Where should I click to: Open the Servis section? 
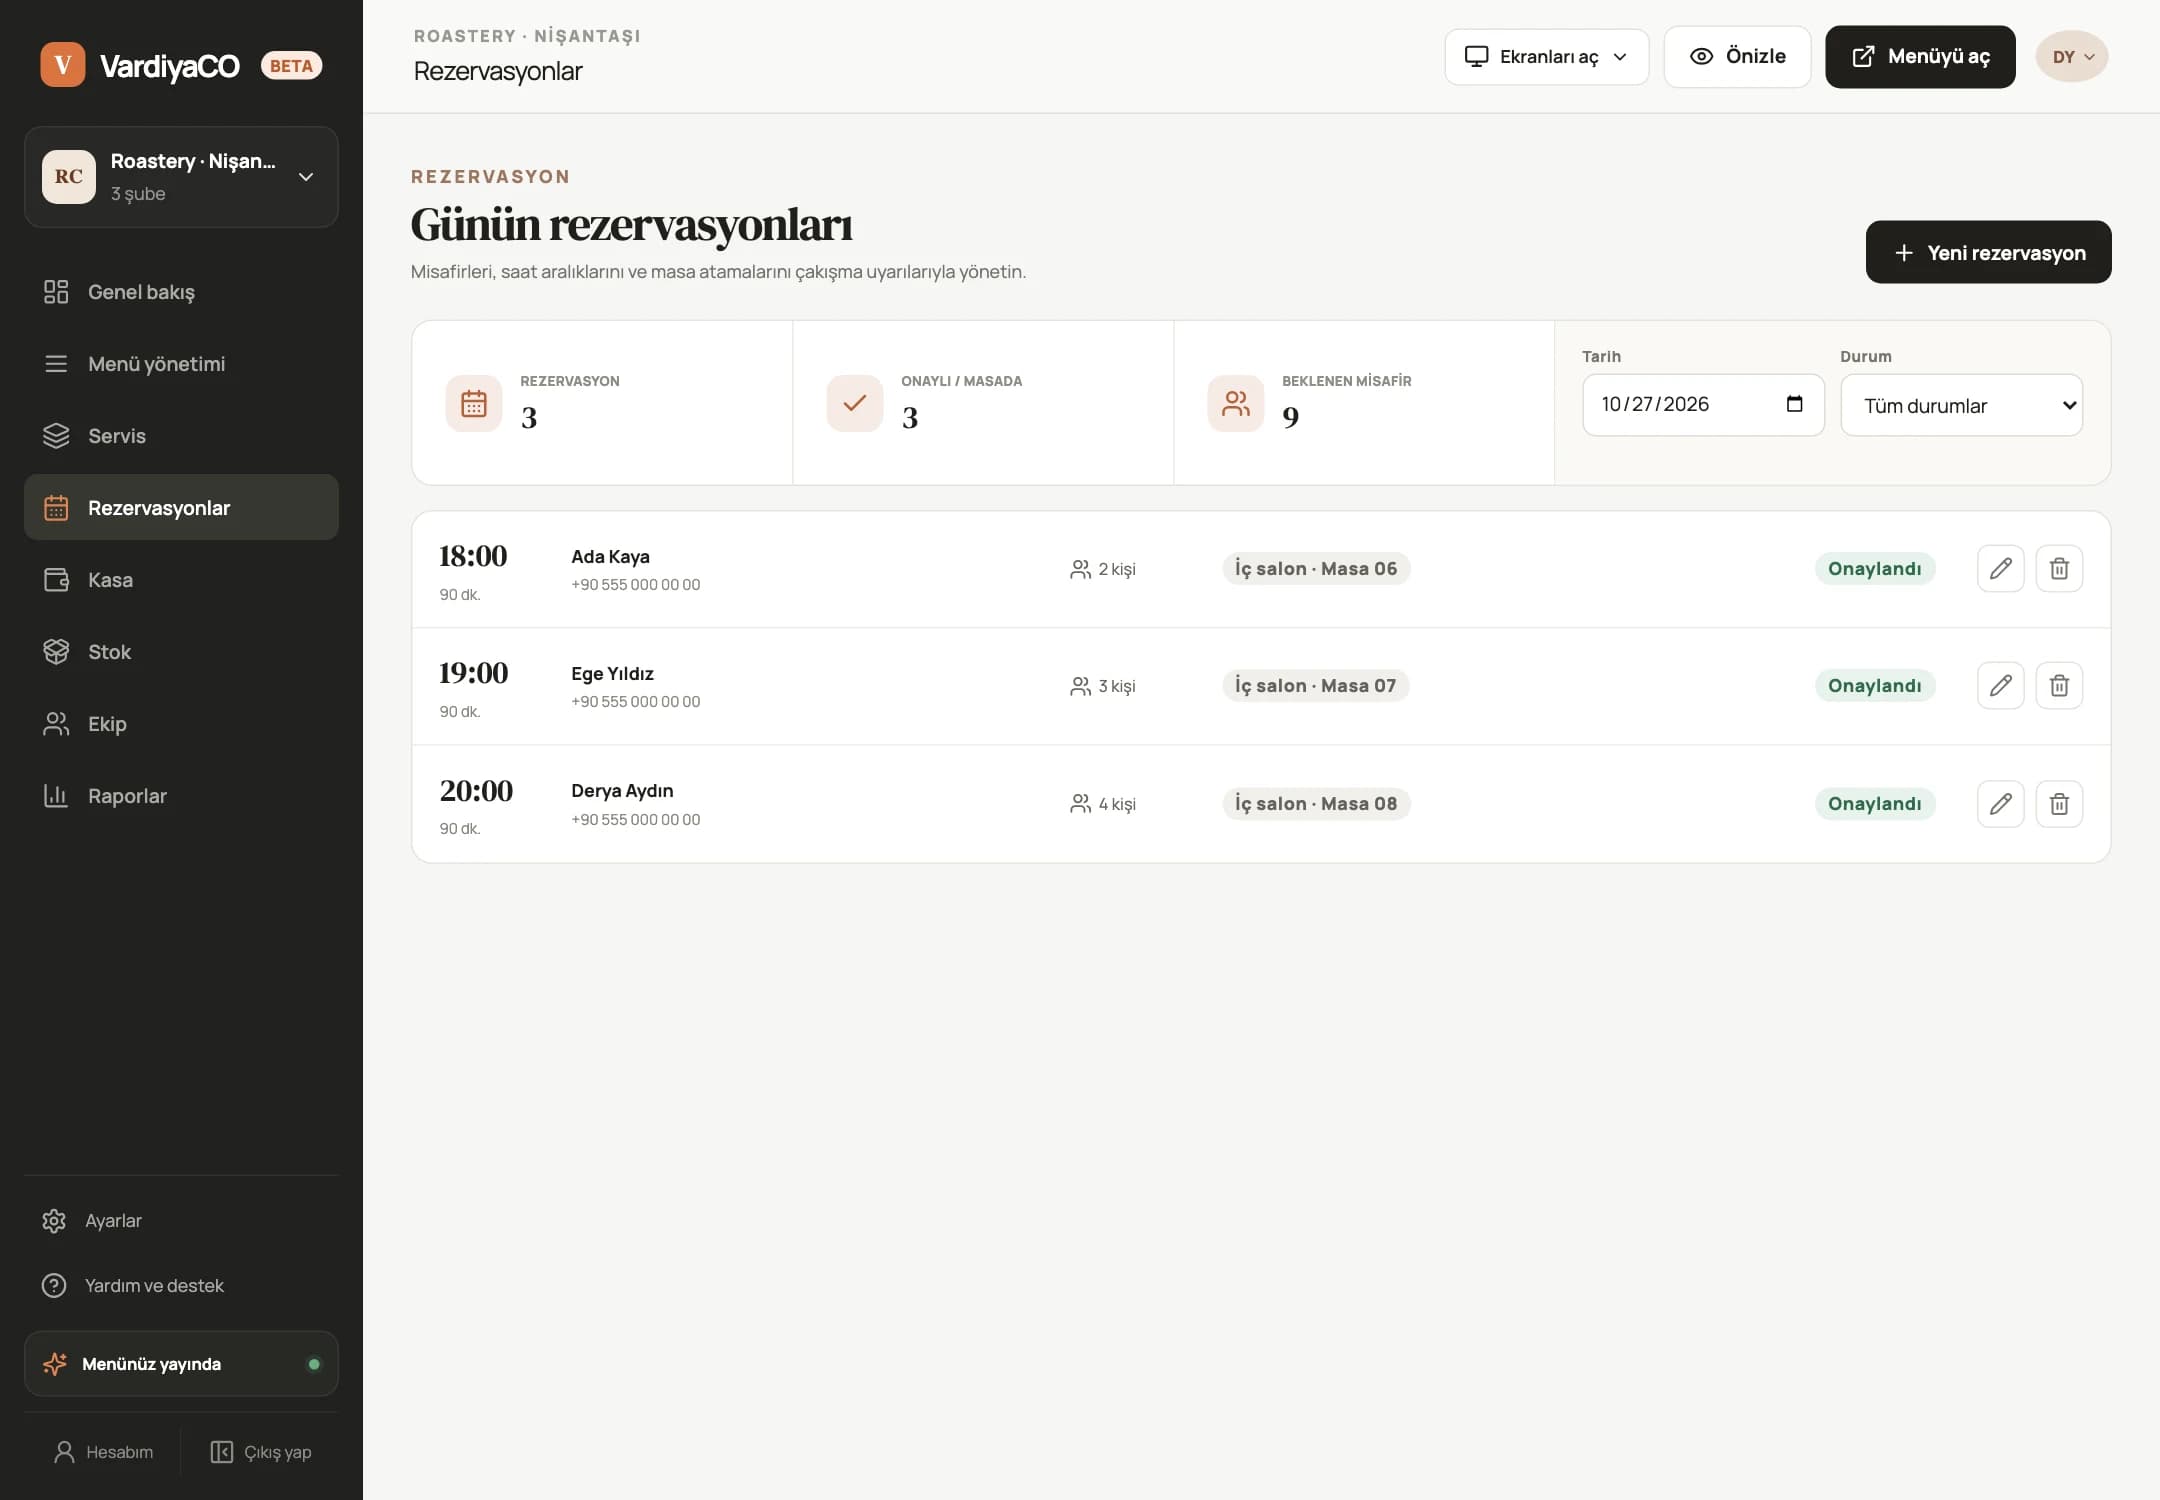pyautogui.click(x=181, y=436)
